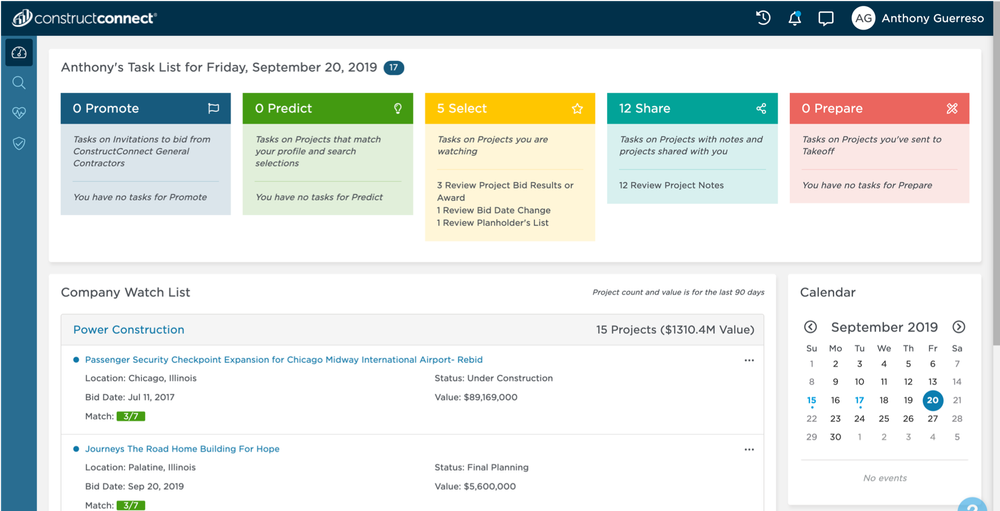
Task: Open the notifications bell
Action: point(795,19)
